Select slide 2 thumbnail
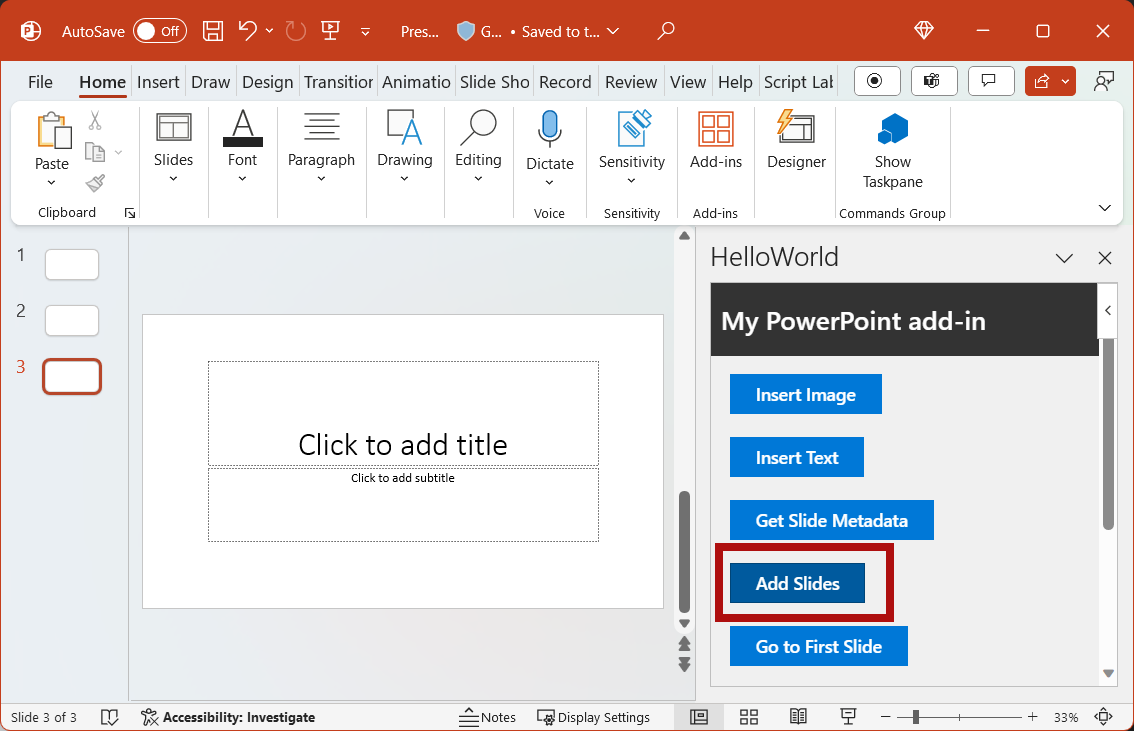 tap(71, 320)
